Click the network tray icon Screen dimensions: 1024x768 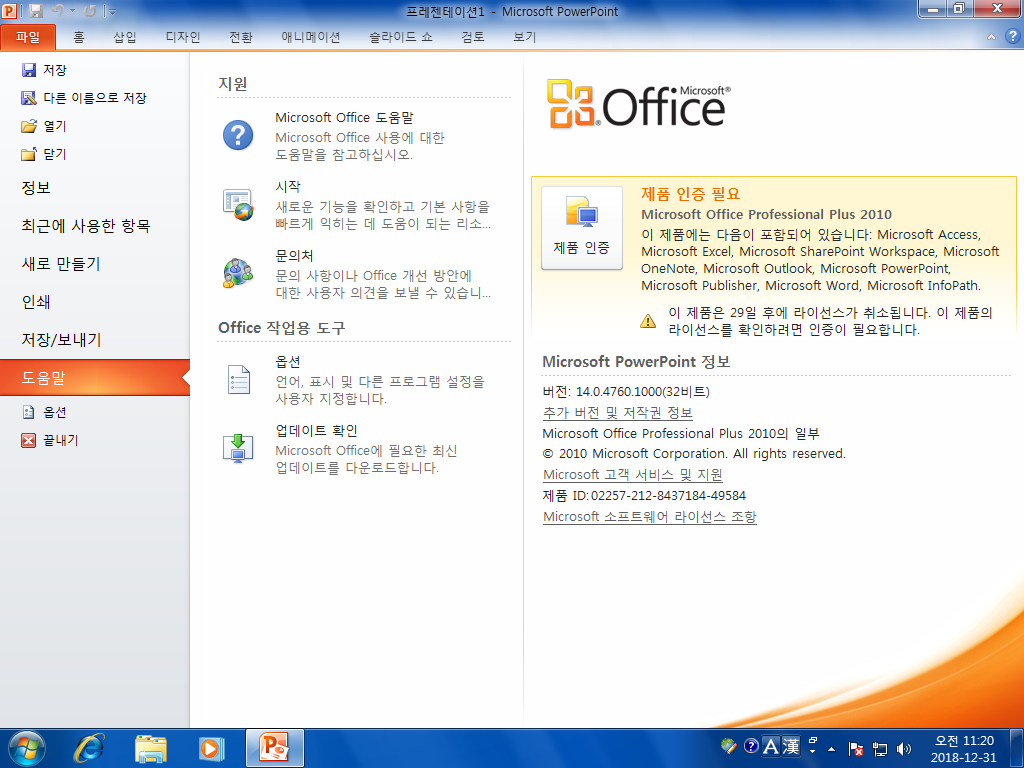coord(880,749)
